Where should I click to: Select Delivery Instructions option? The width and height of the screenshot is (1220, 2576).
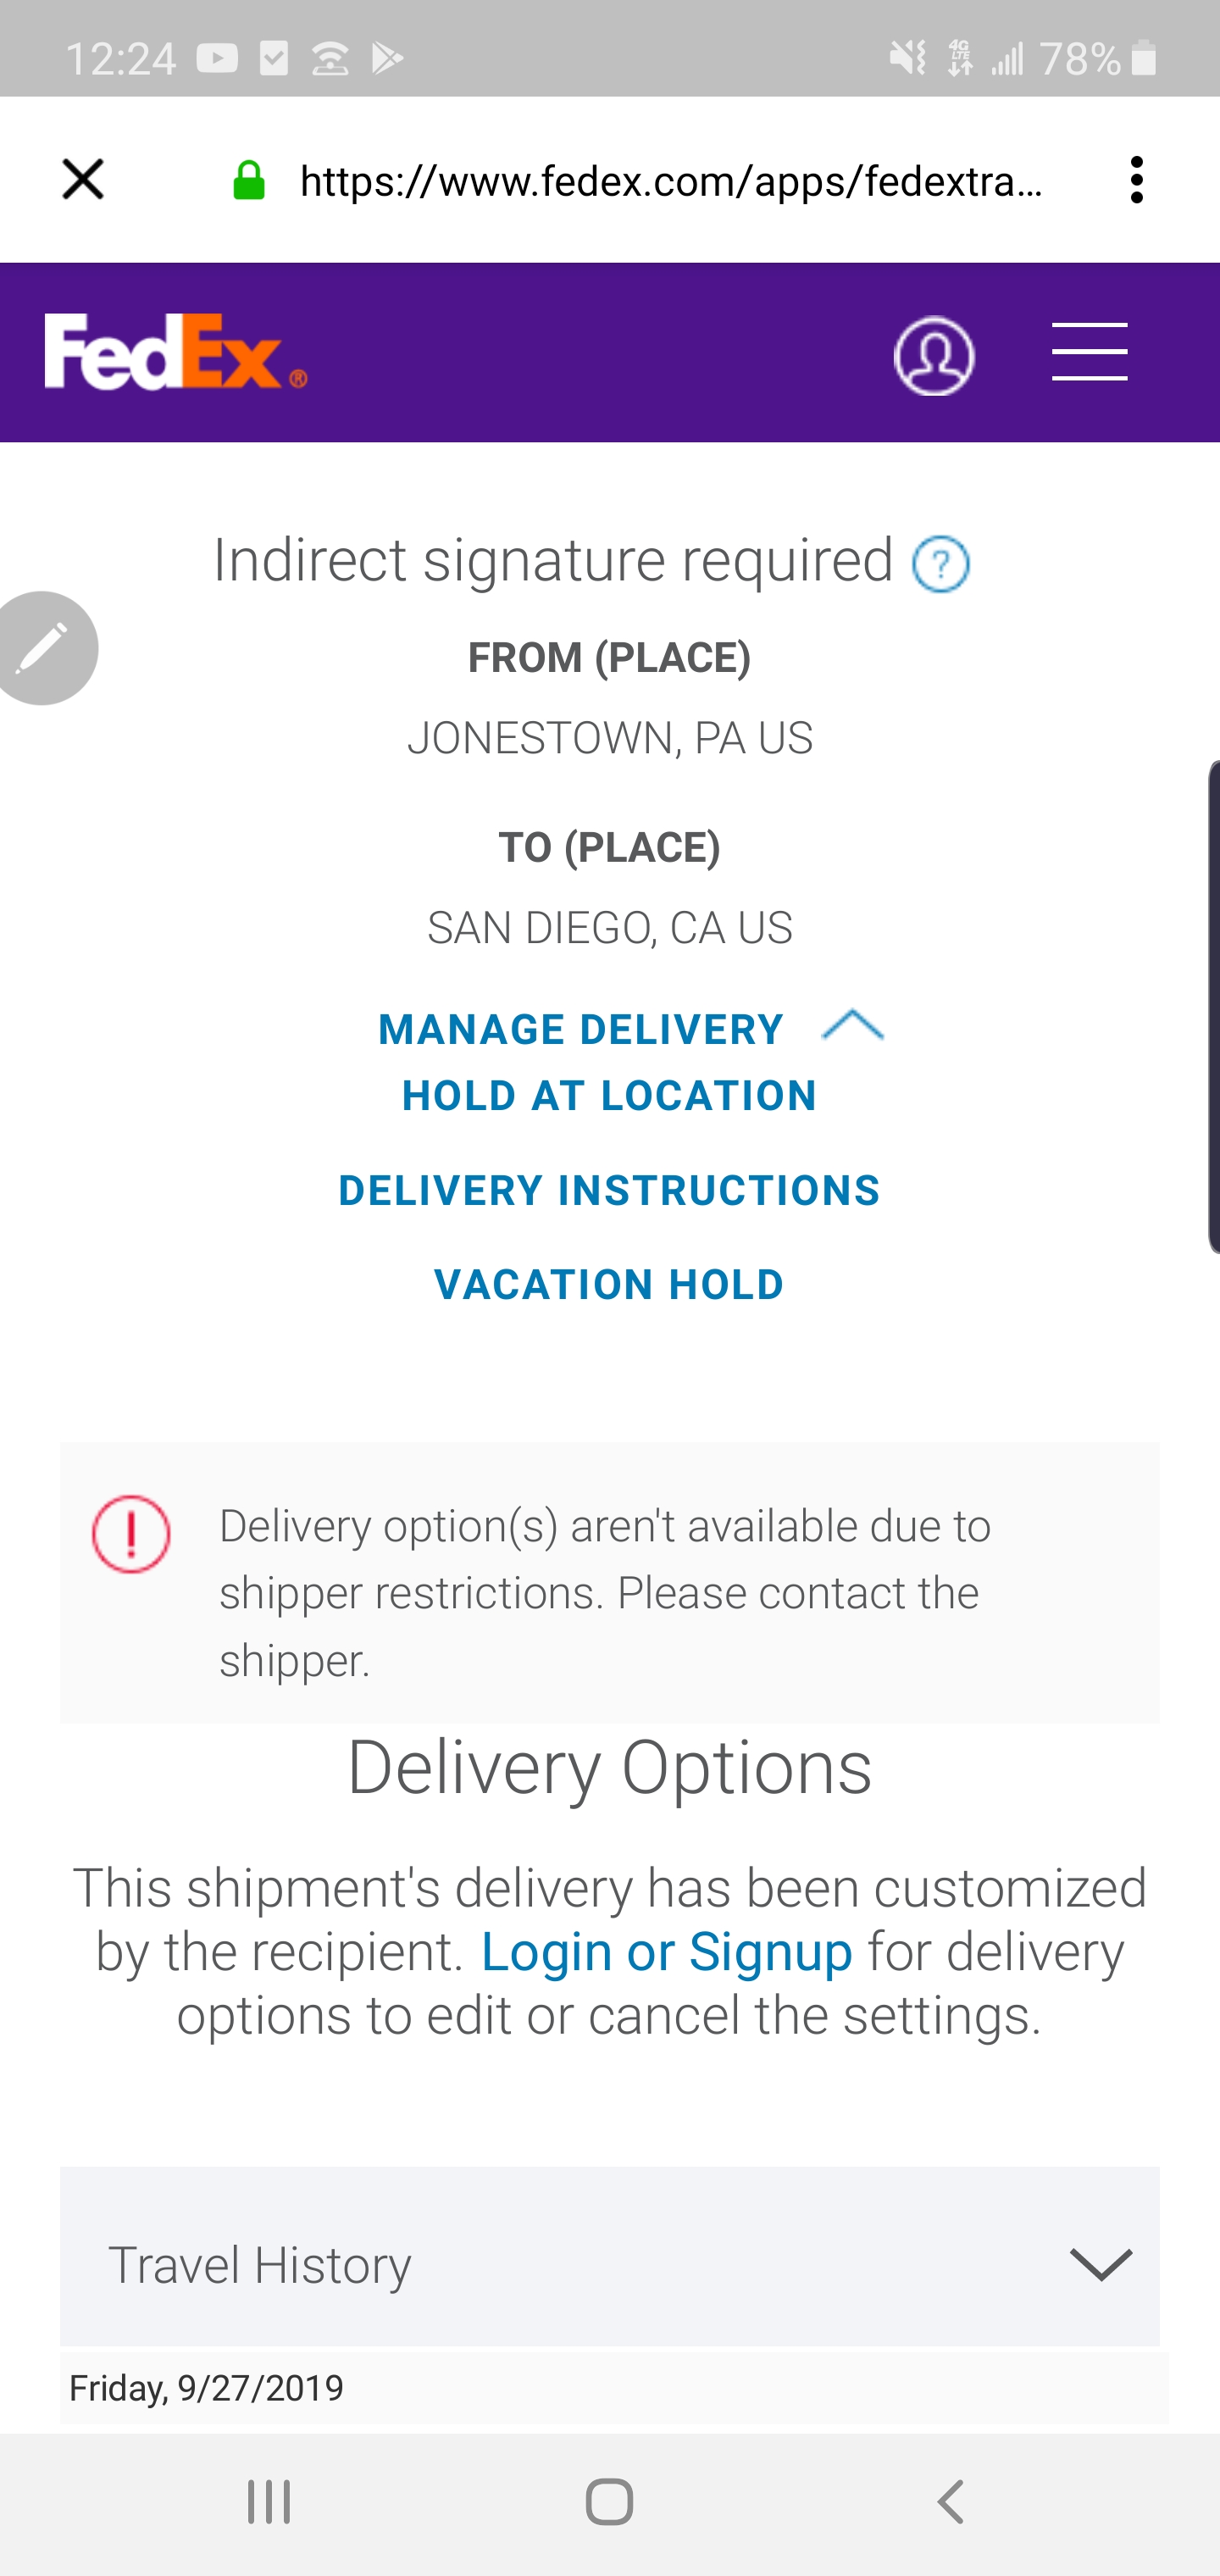tap(609, 1191)
